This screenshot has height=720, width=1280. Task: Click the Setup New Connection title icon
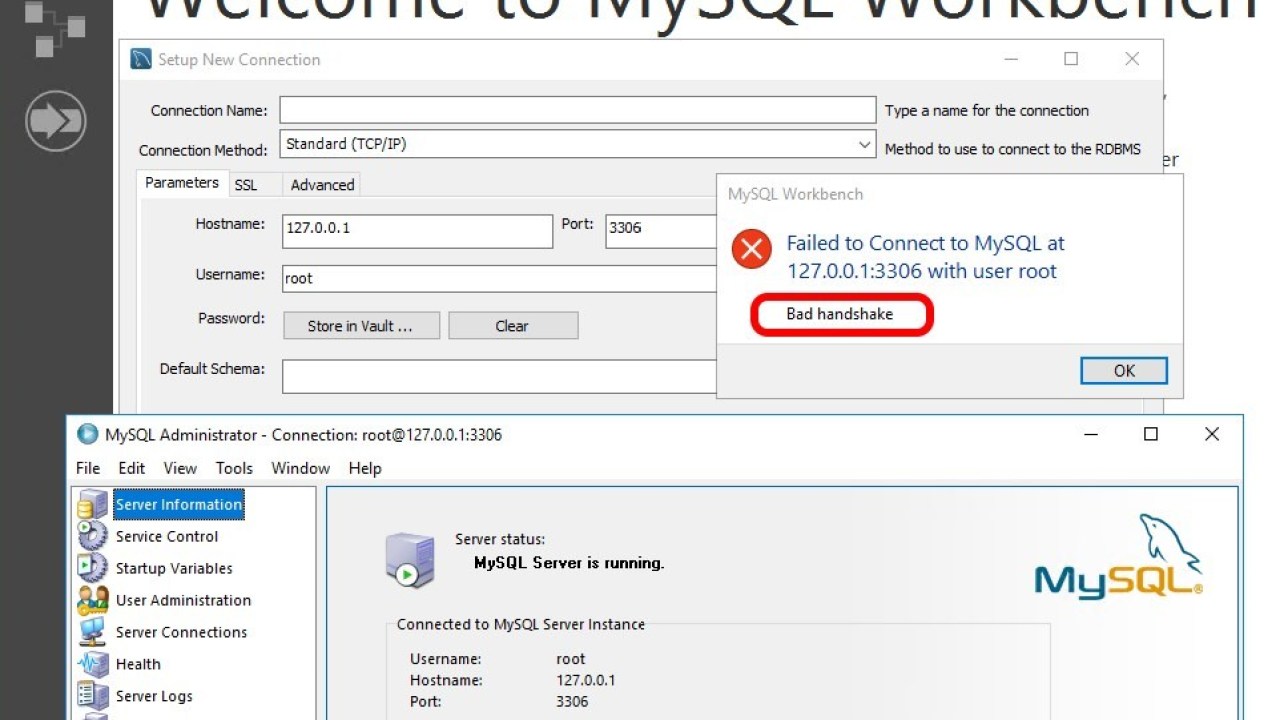tap(141, 60)
